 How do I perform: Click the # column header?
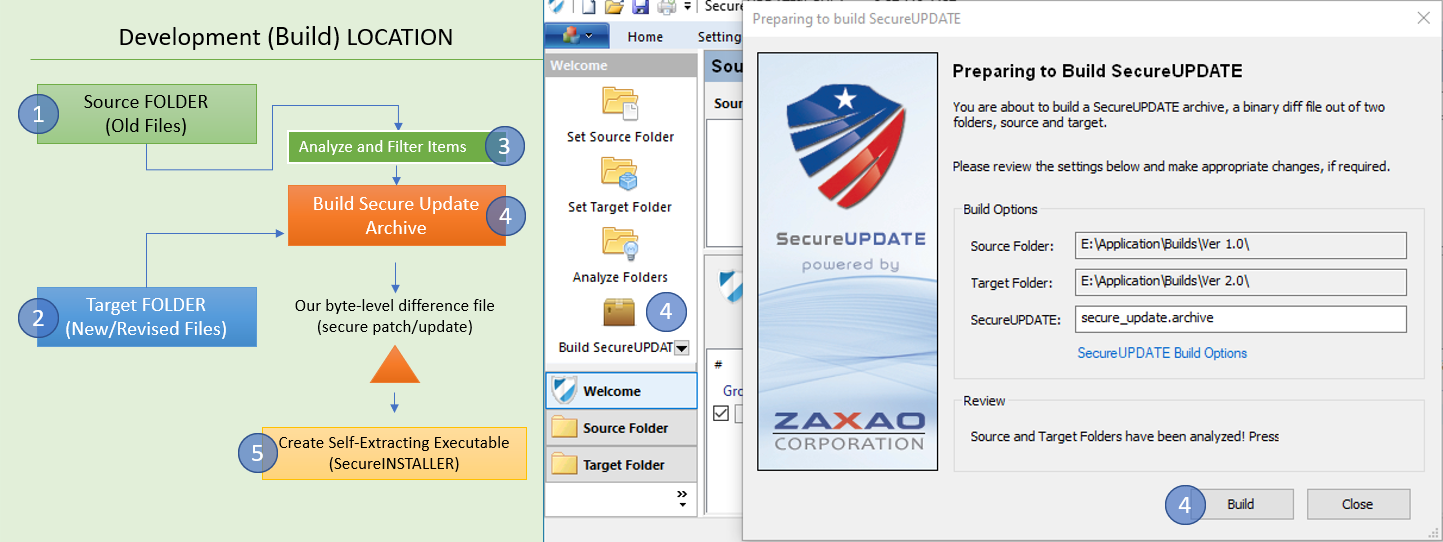click(719, 365)
